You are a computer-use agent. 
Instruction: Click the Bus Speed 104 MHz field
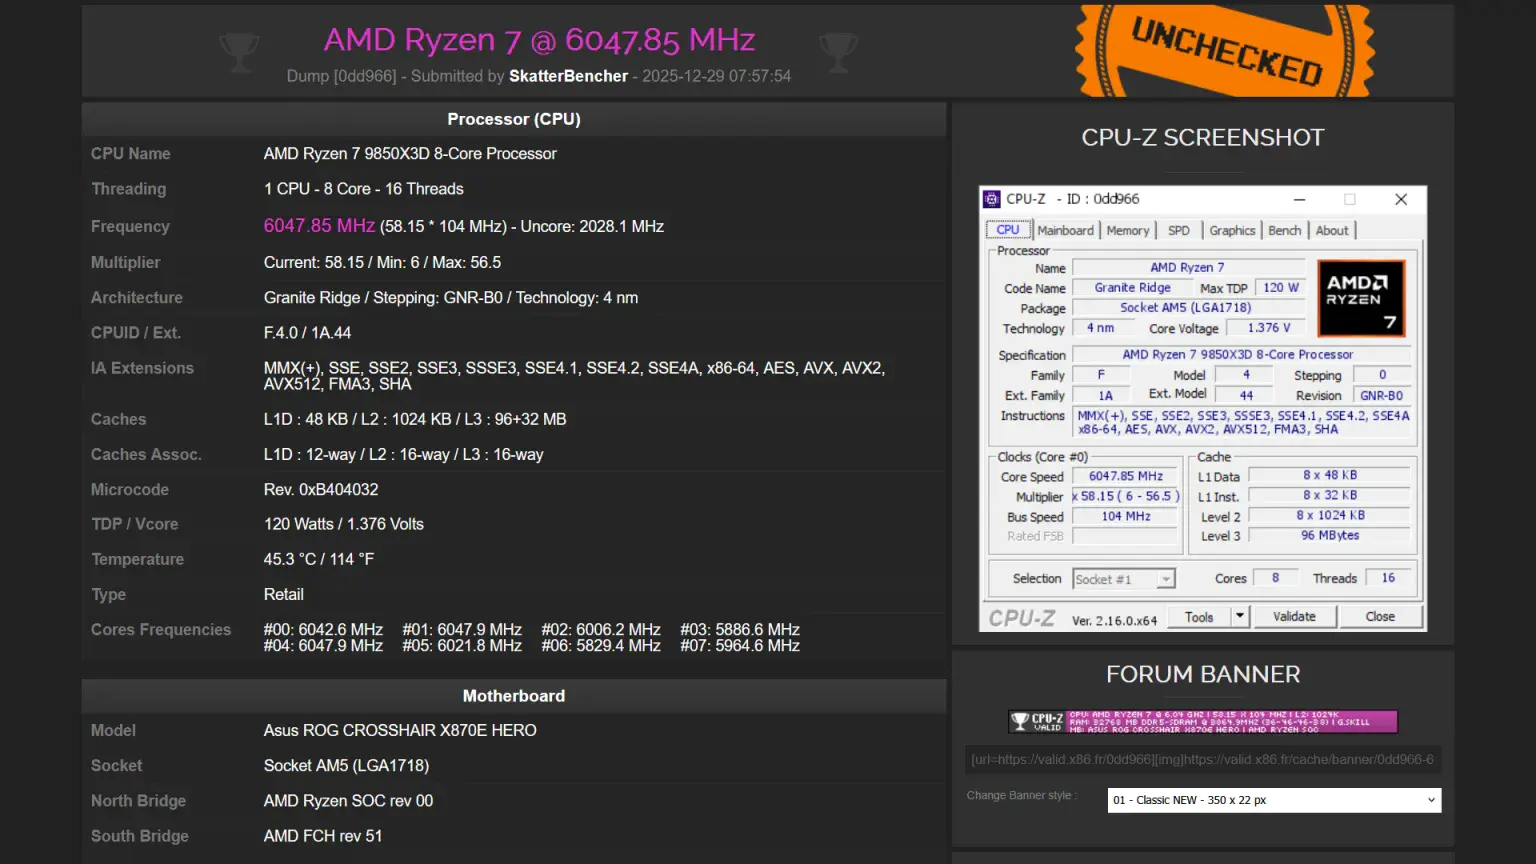[1126, 516]
